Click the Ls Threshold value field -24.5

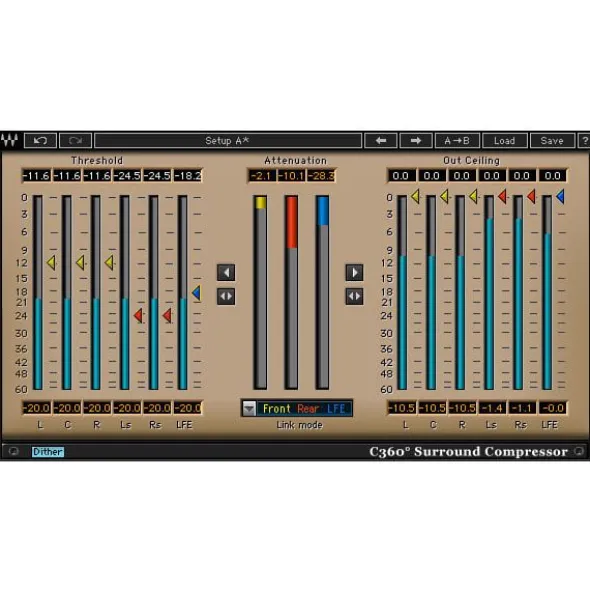click(127, 176)
